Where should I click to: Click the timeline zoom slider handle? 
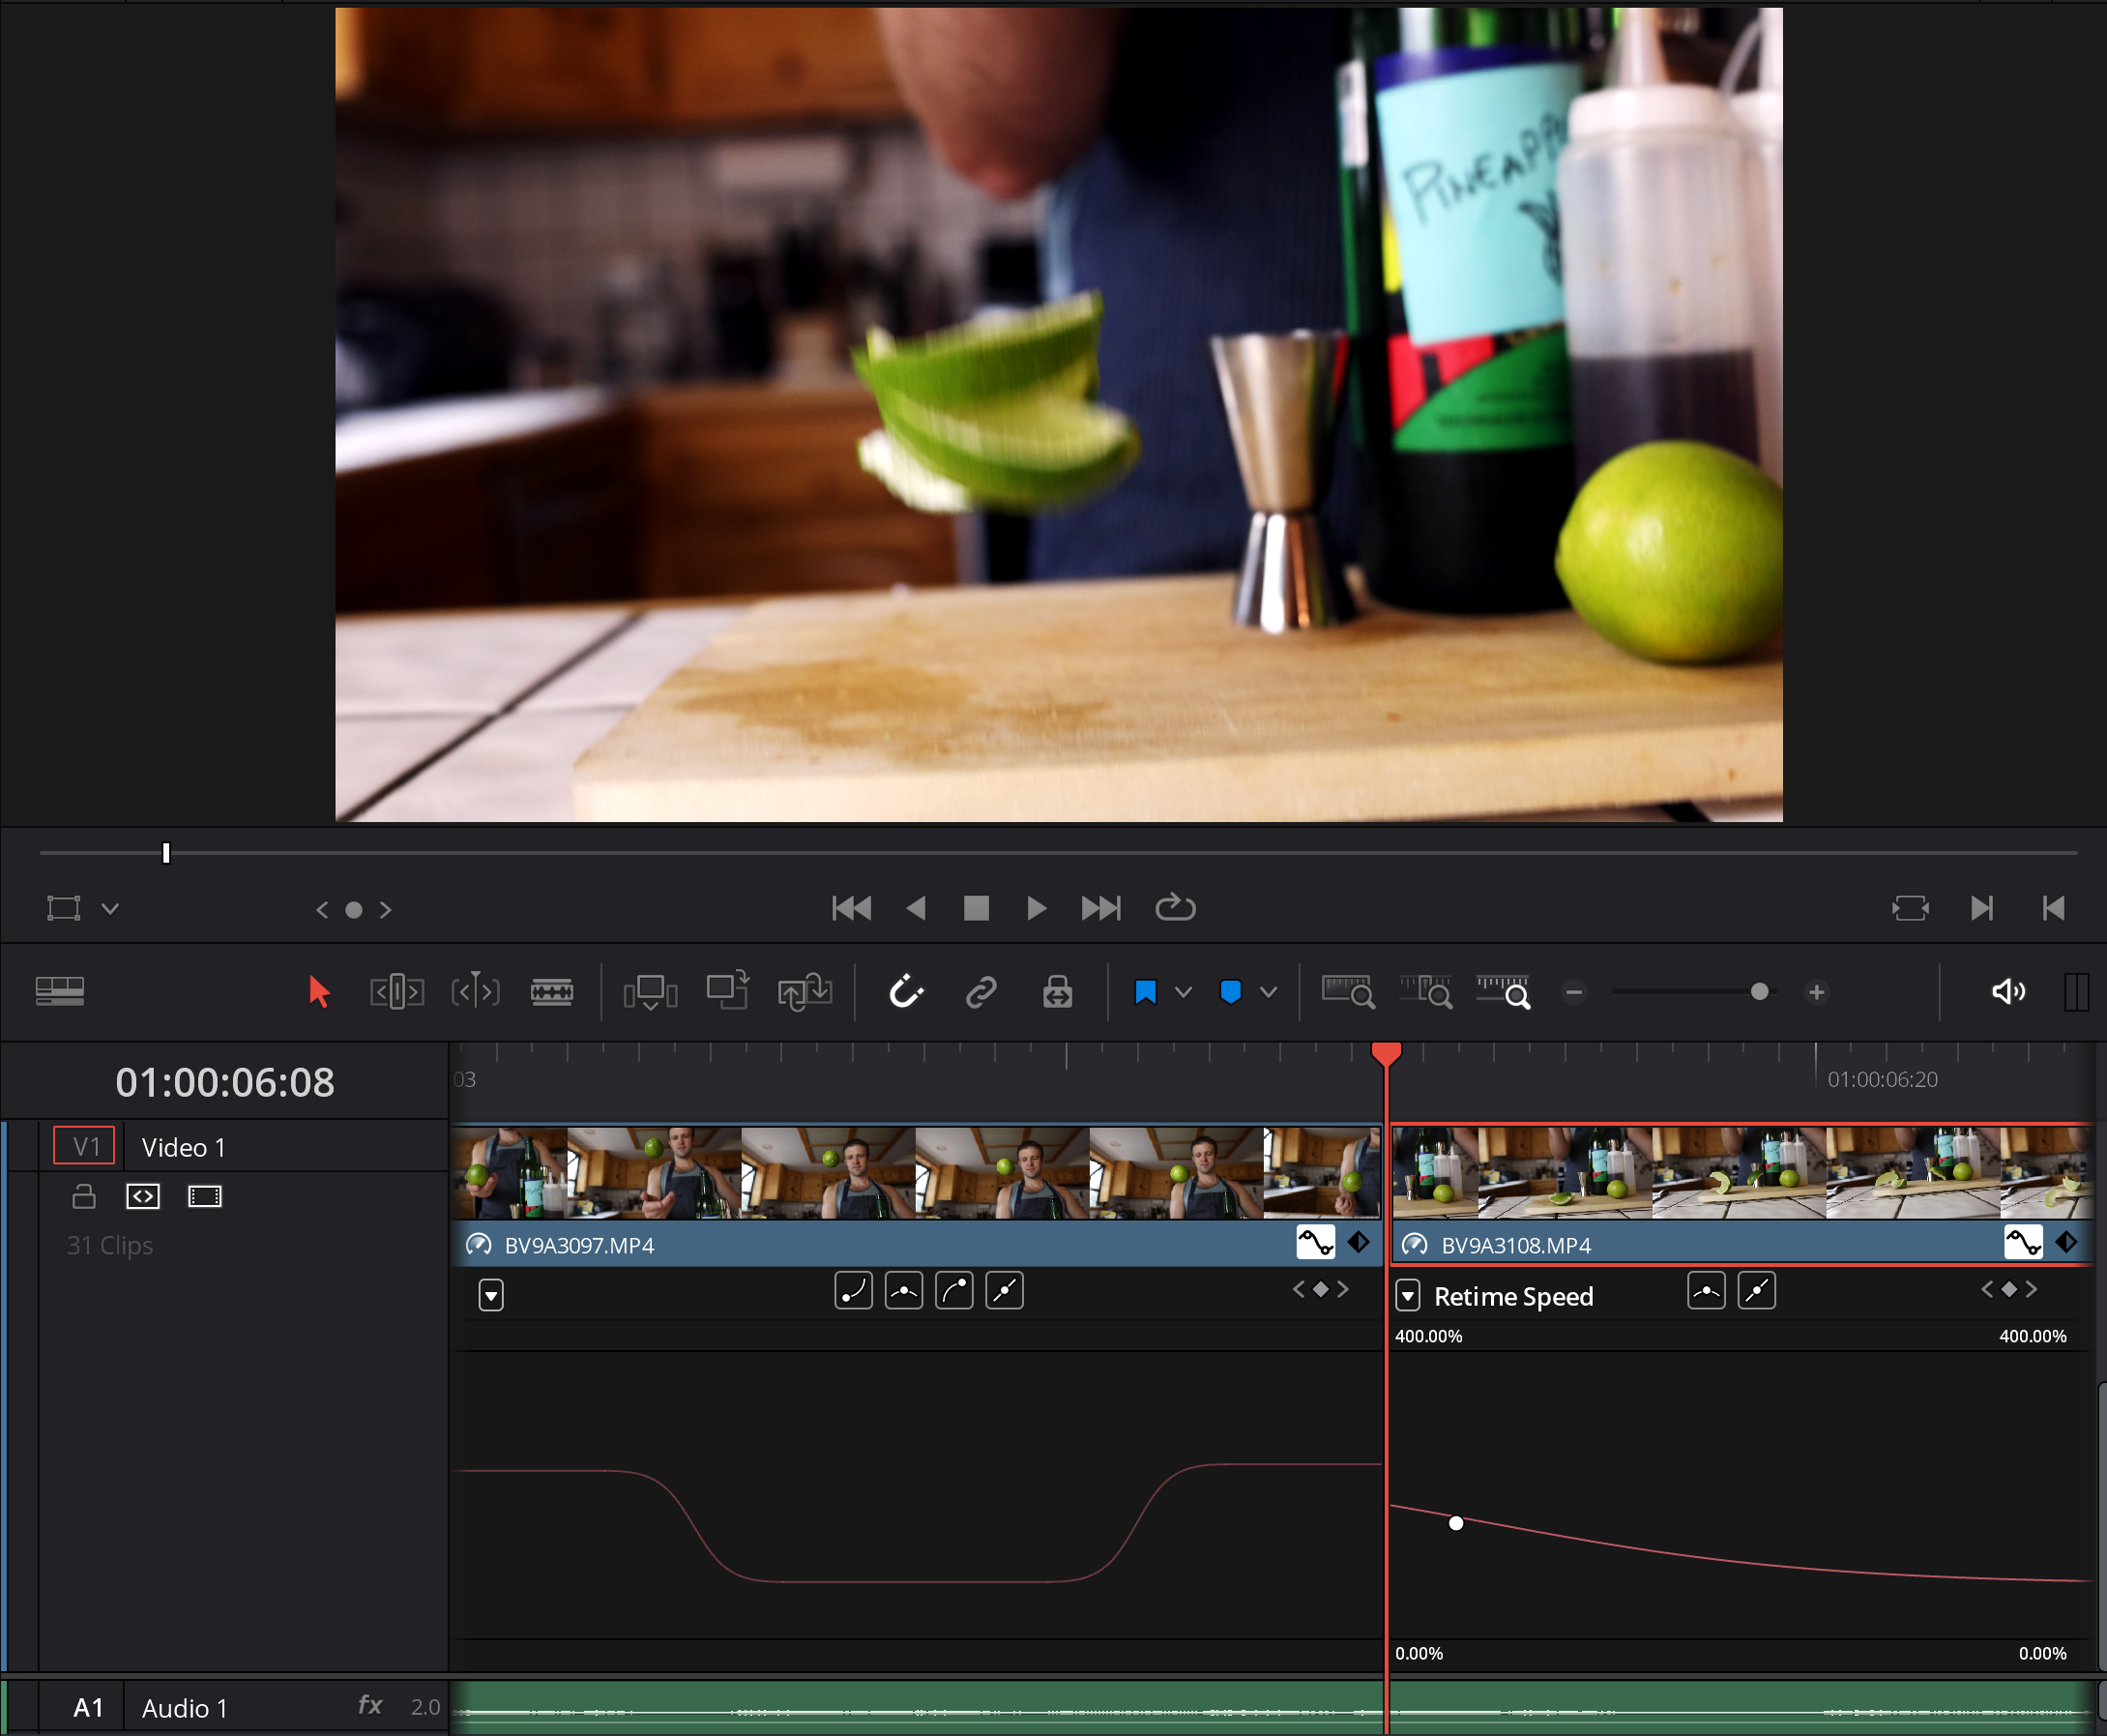1759,992
